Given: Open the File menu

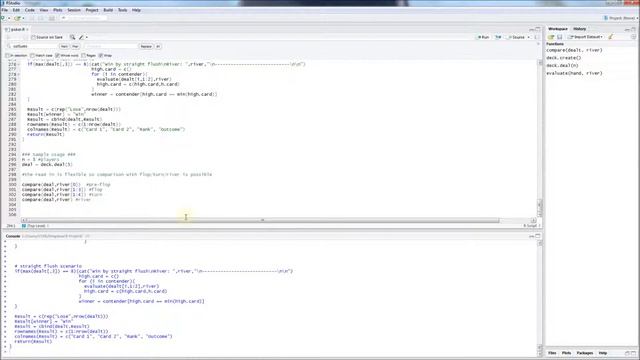Looking at the screenshot, I should (x=4, y=10).
